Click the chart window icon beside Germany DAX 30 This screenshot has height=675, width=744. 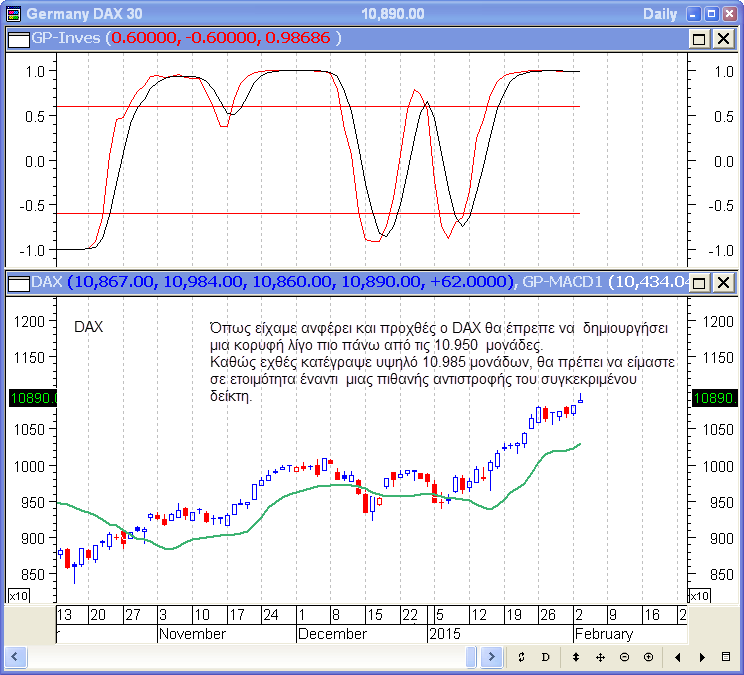(14, 14)
